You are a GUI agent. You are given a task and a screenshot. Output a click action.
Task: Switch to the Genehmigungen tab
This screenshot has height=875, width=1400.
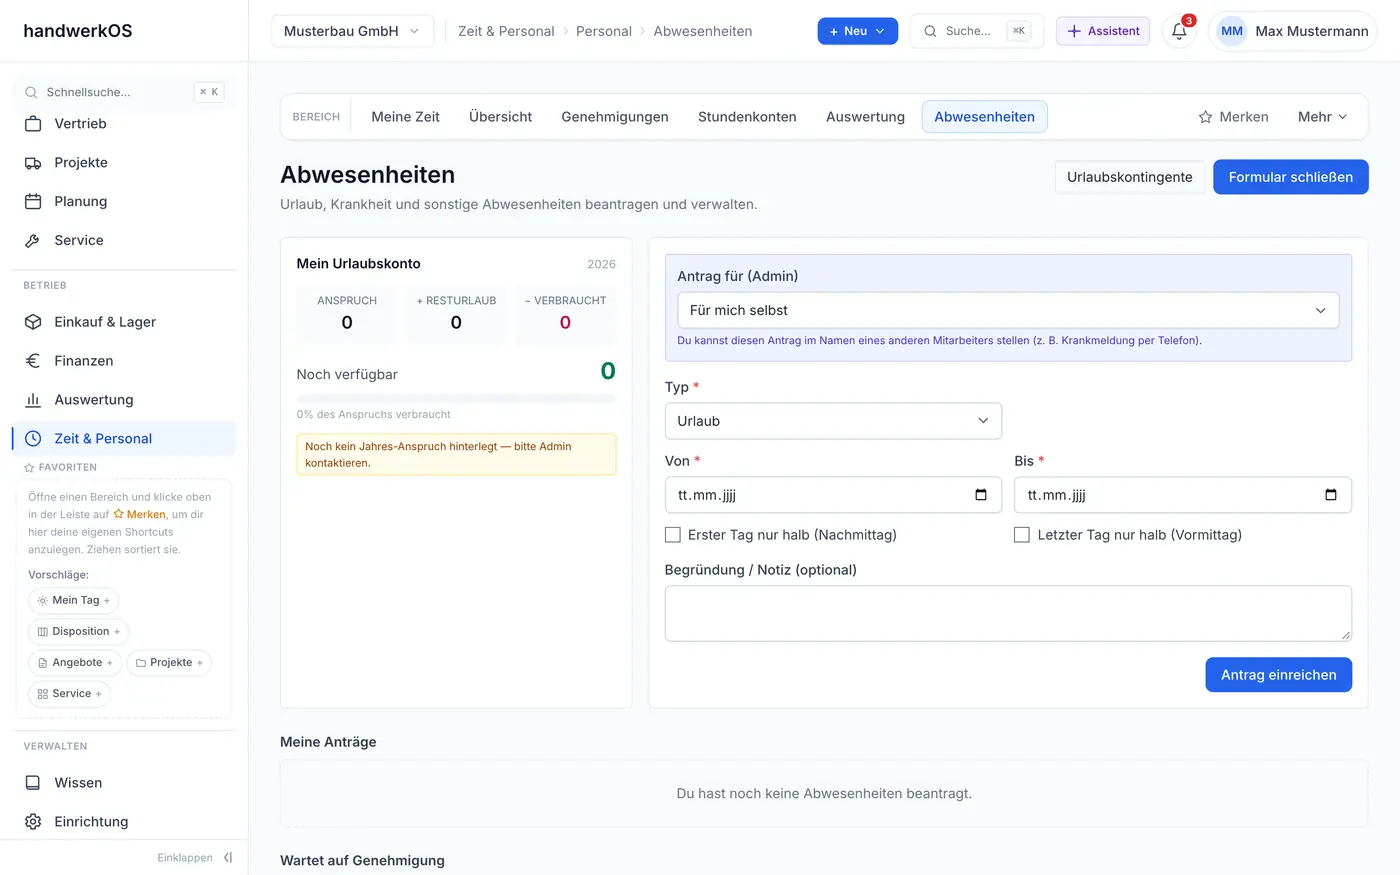615,117
